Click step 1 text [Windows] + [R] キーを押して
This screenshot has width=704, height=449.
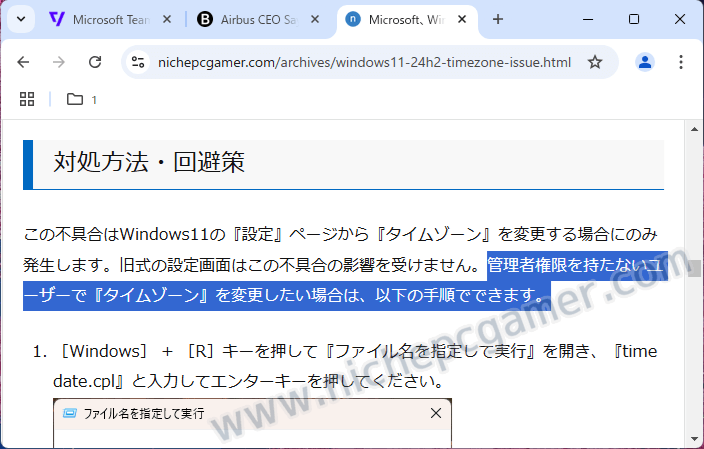coord(188,351)
